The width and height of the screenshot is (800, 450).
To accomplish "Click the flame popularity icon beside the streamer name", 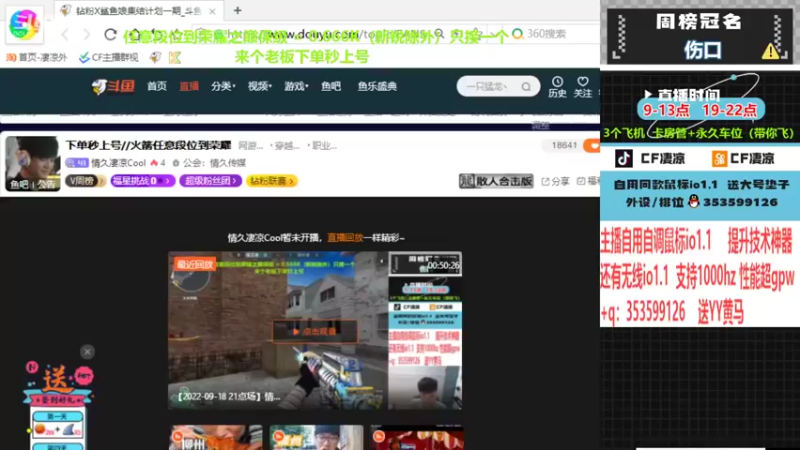I will [154, 163].
